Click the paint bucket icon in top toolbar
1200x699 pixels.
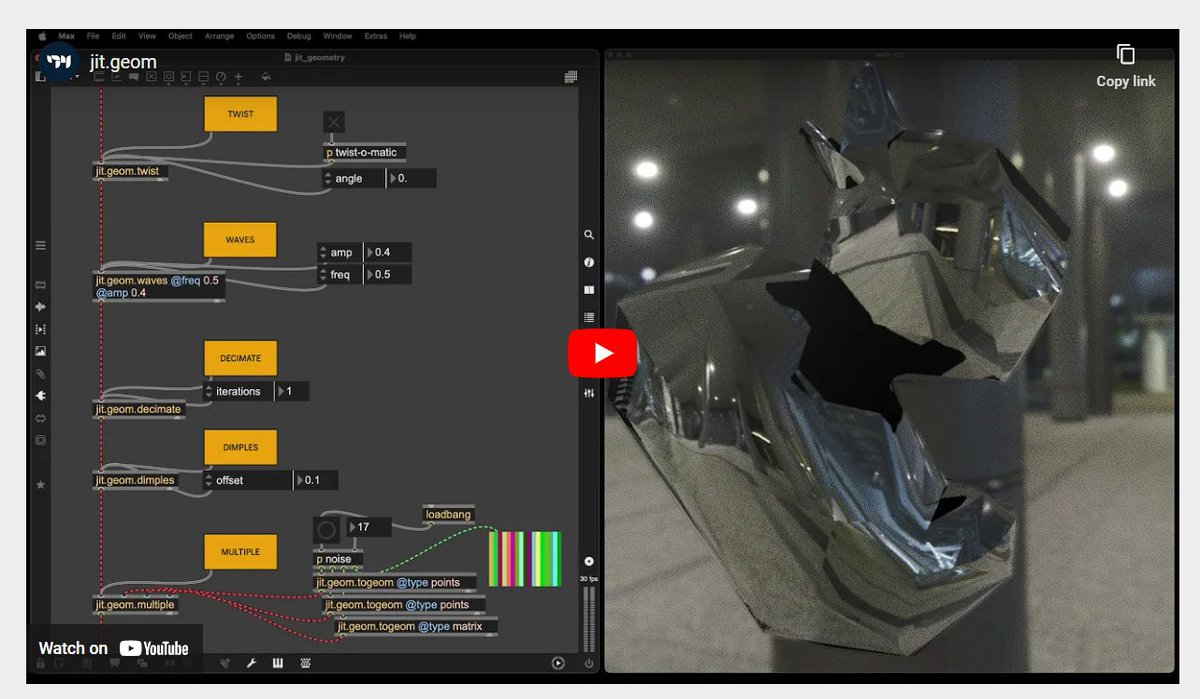[x=266, y=77]
